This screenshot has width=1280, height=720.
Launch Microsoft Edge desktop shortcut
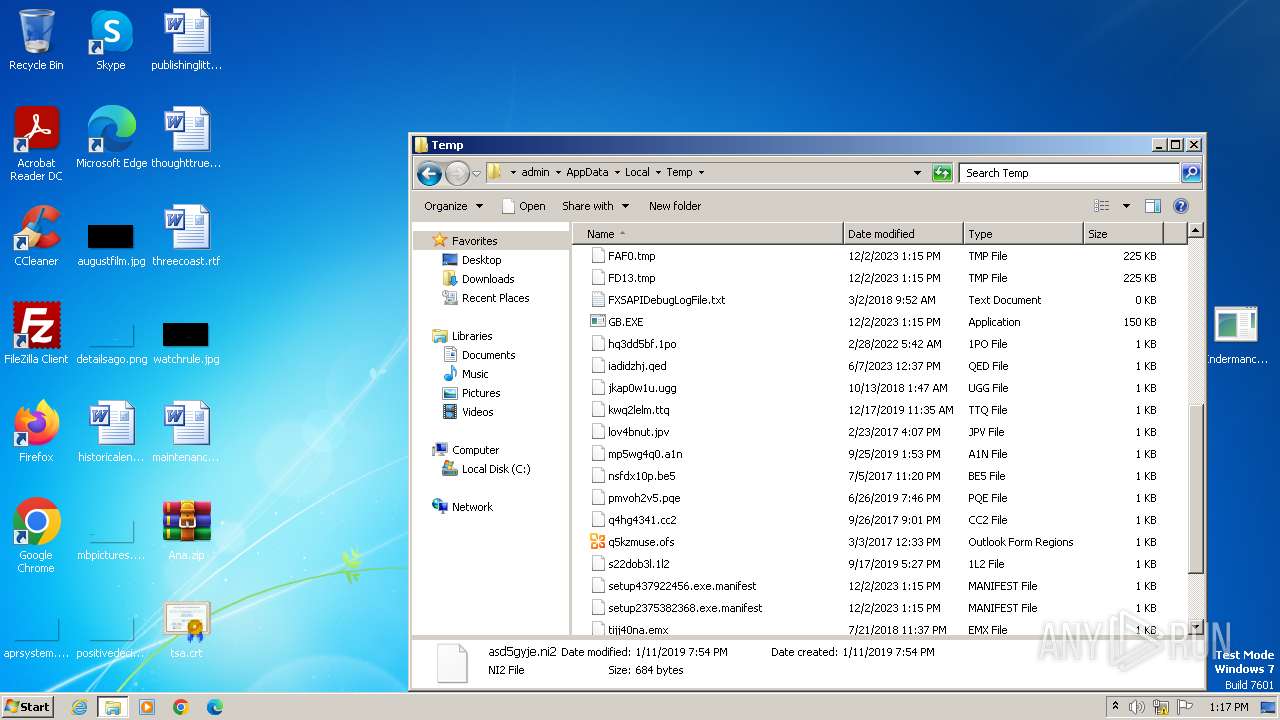[111, 138]
